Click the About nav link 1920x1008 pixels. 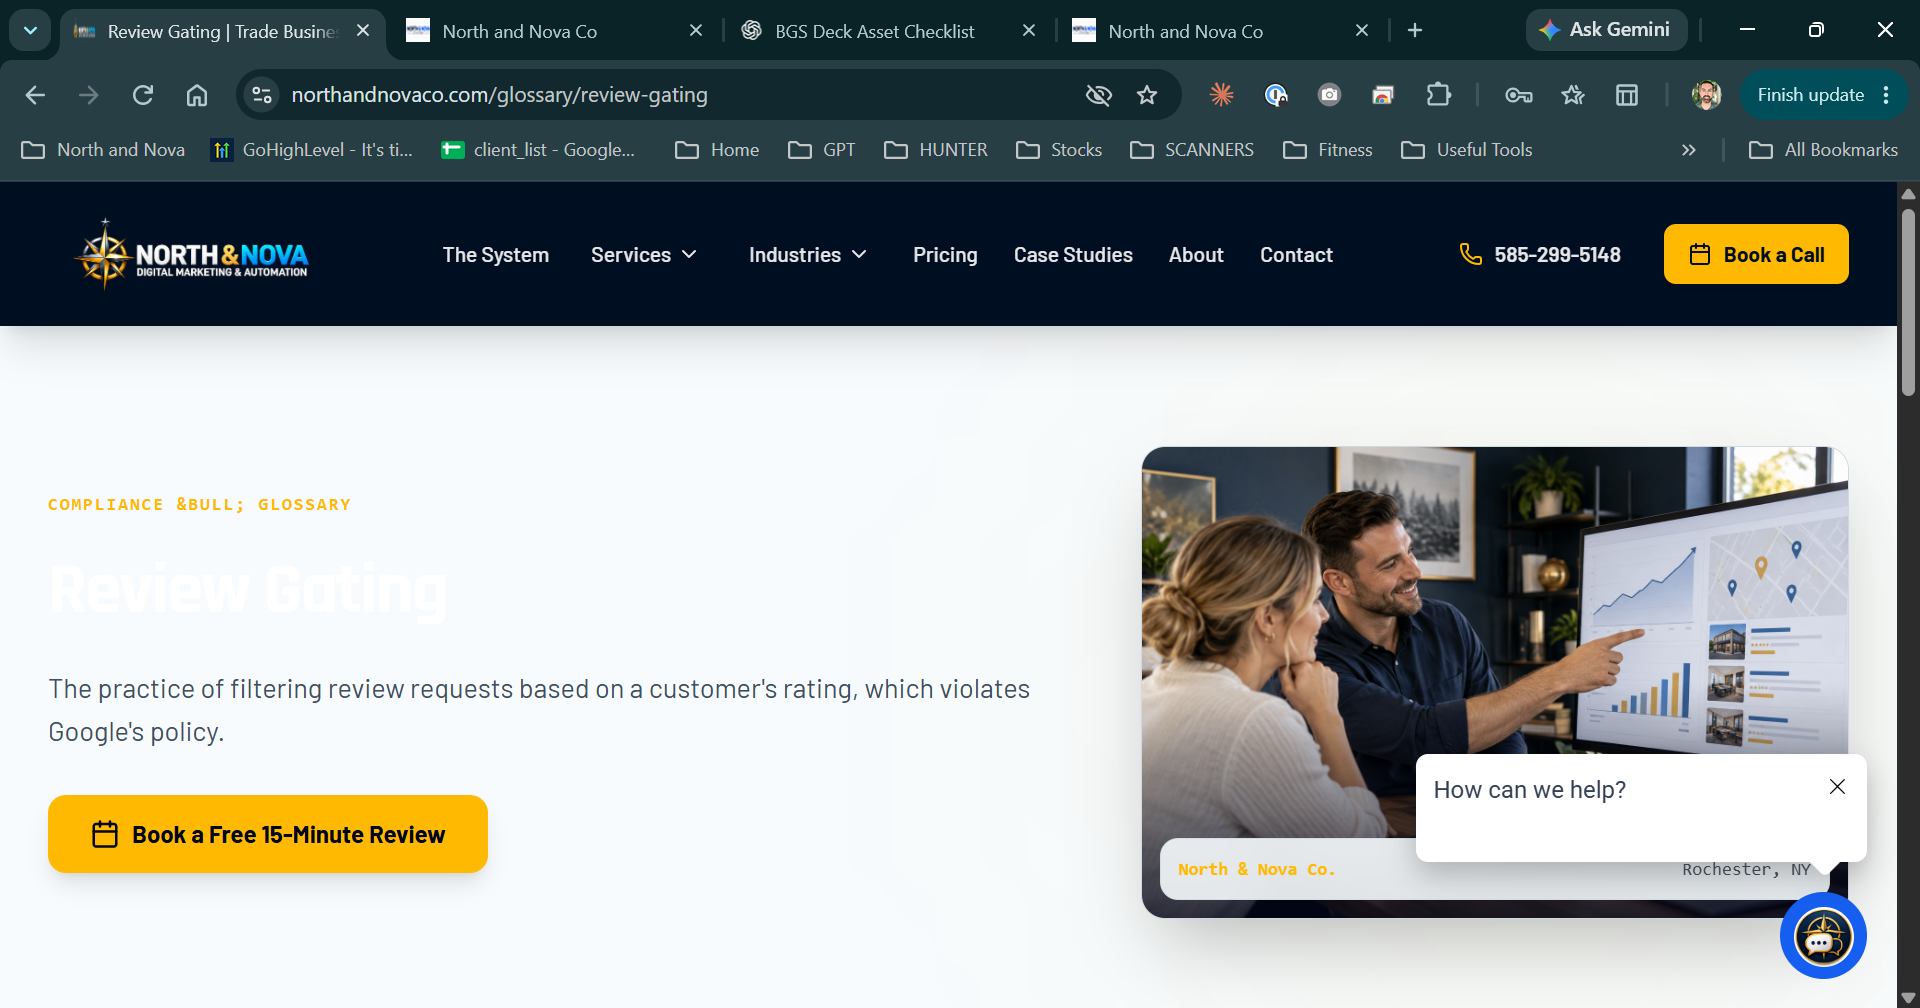(1196, 255)
